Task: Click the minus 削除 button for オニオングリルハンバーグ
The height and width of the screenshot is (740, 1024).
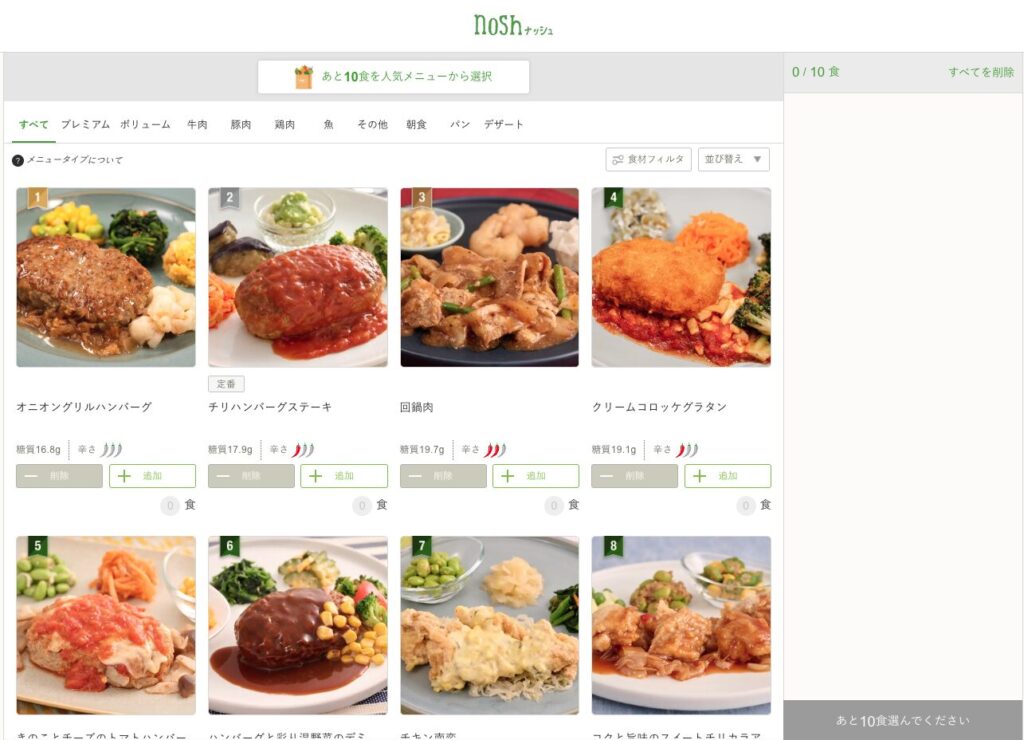Action: [x=59, y=475]
